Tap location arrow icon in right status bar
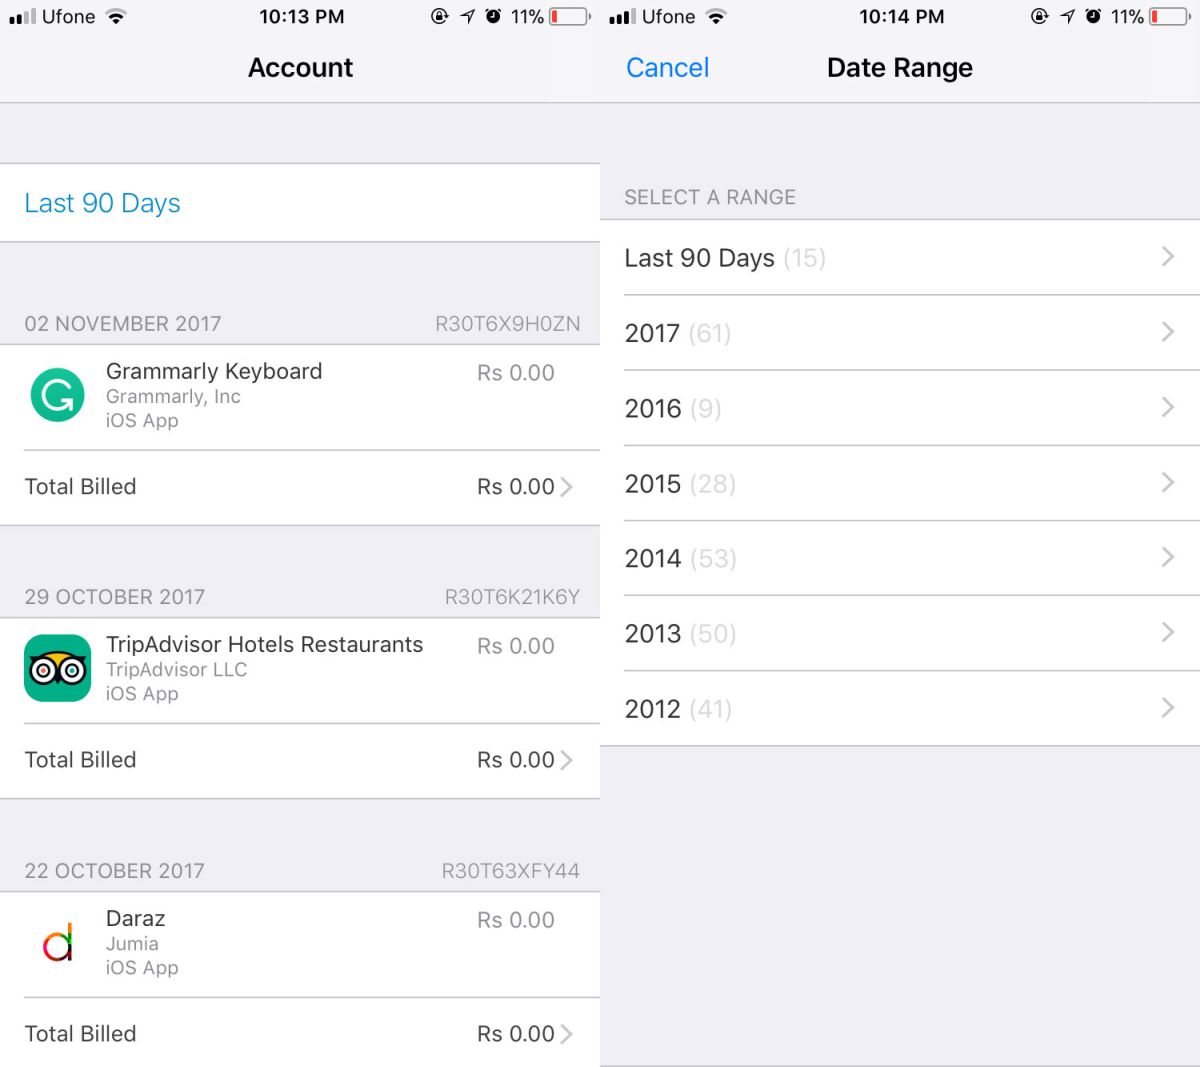This screenshot has width=1200, height=1067. (1067, 17)
